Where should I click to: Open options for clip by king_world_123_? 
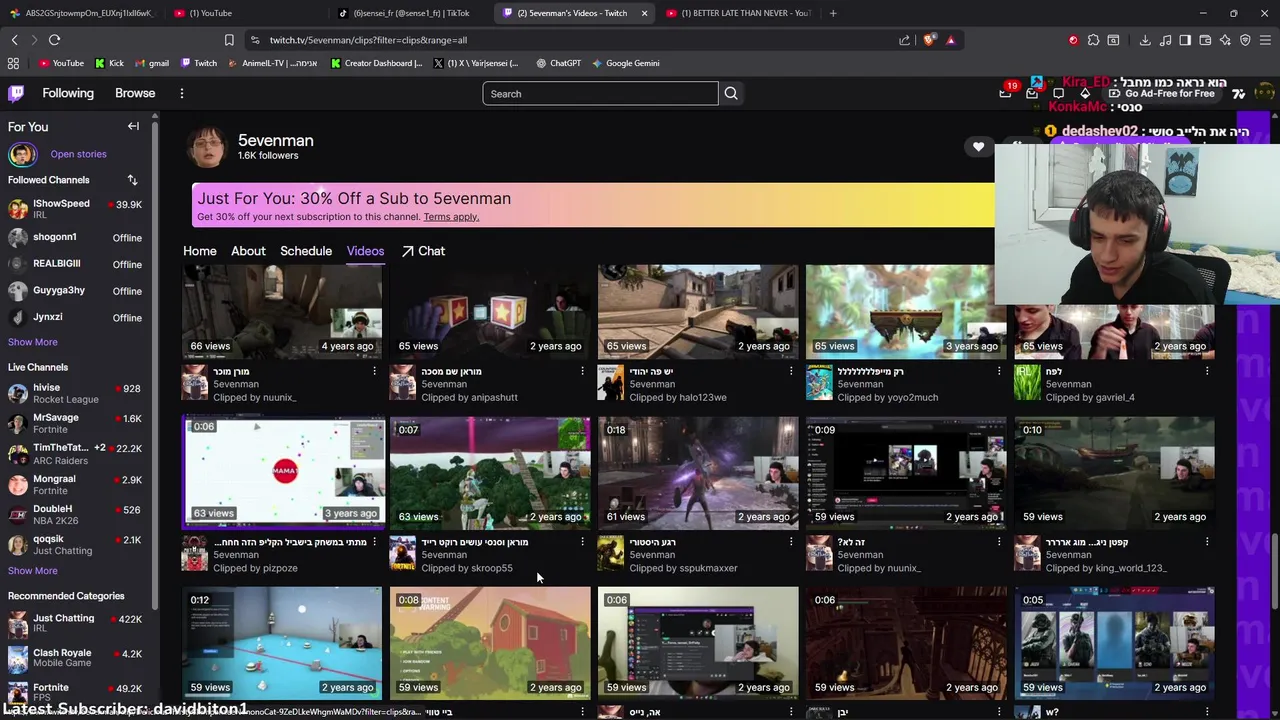click(x=1206, y=542)
